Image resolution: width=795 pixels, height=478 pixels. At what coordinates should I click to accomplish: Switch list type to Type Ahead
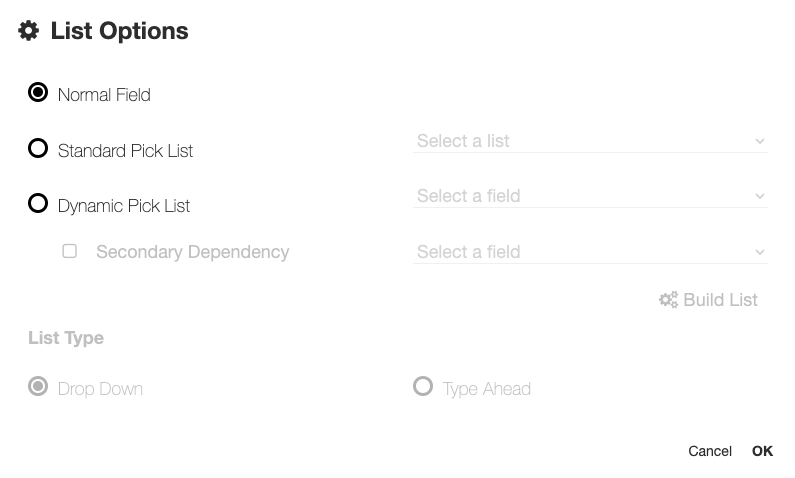pos(423,387)
